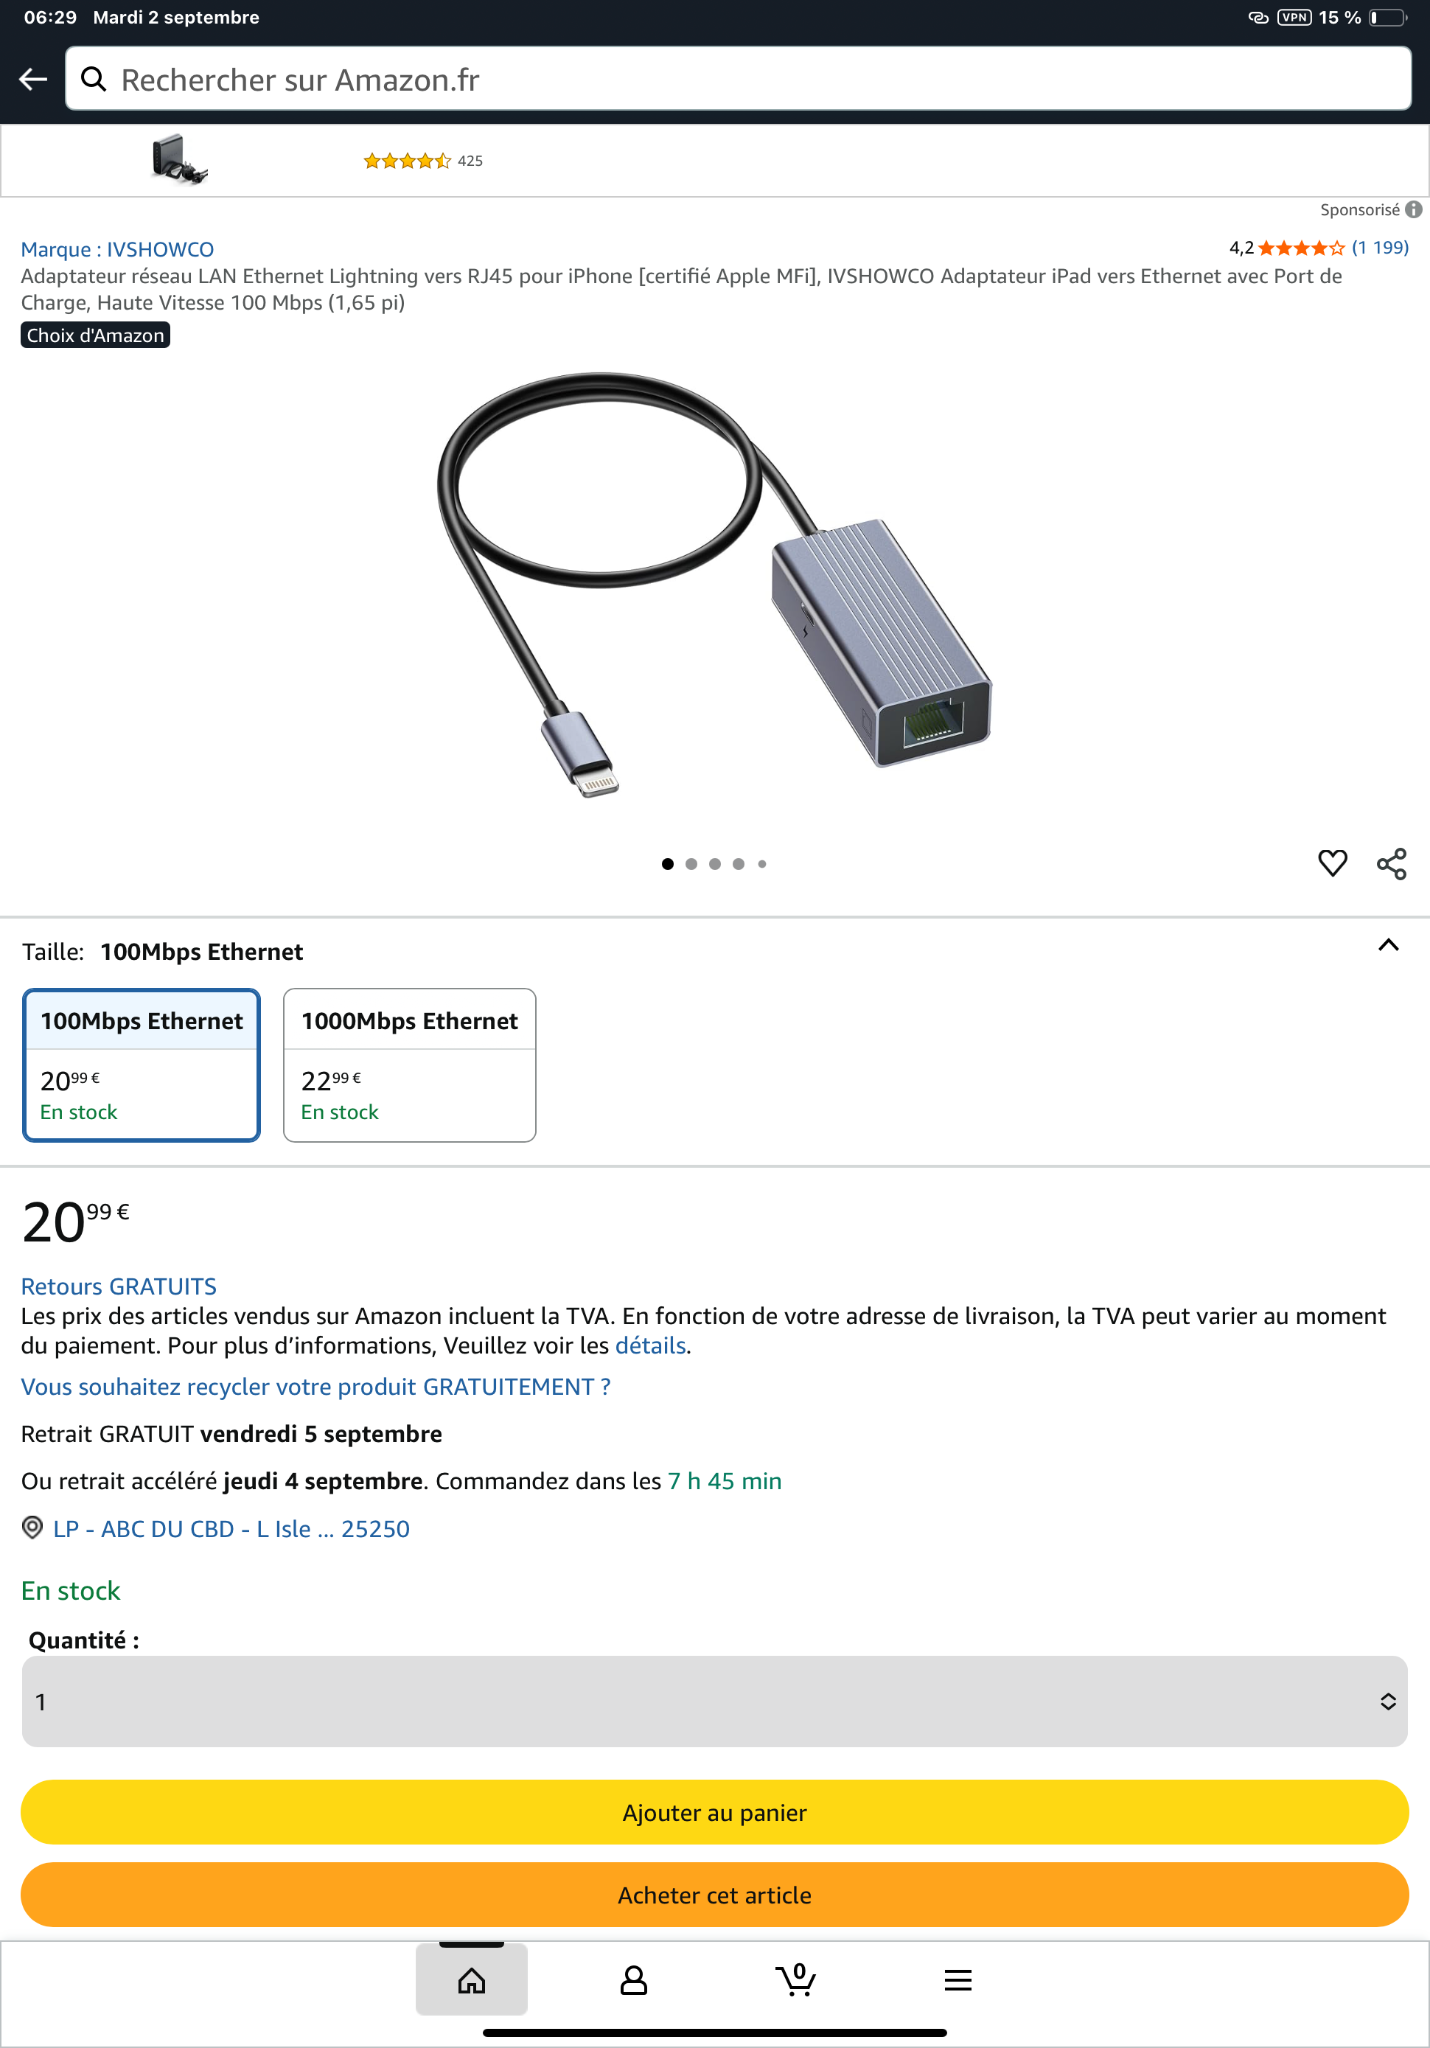
Task: Tap the Sponsorisé info icon
Action: click(1414, 210)
